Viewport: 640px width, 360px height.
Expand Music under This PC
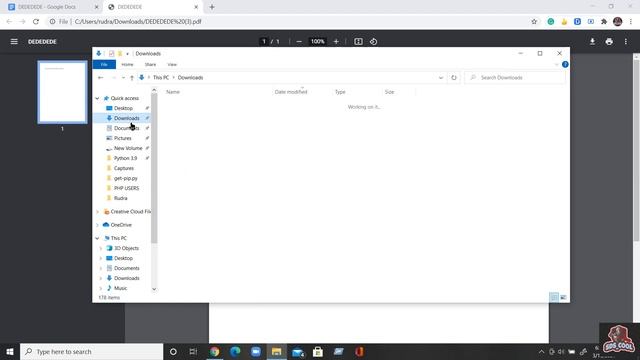(101, 288)
